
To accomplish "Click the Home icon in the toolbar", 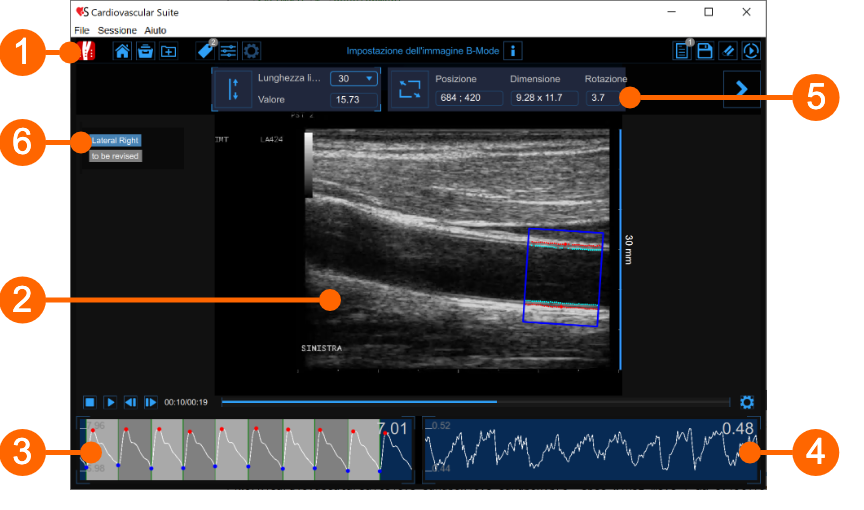I will 122,51.
